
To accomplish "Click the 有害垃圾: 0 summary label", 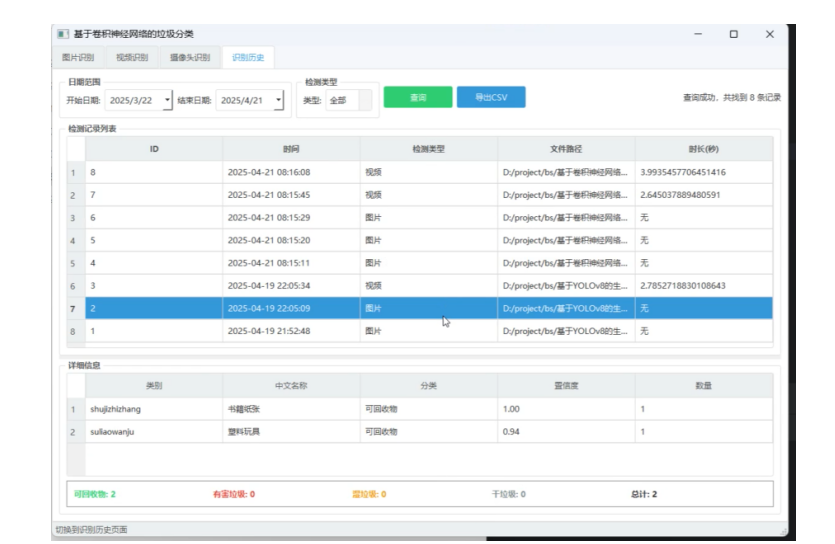I will (234, 494).
